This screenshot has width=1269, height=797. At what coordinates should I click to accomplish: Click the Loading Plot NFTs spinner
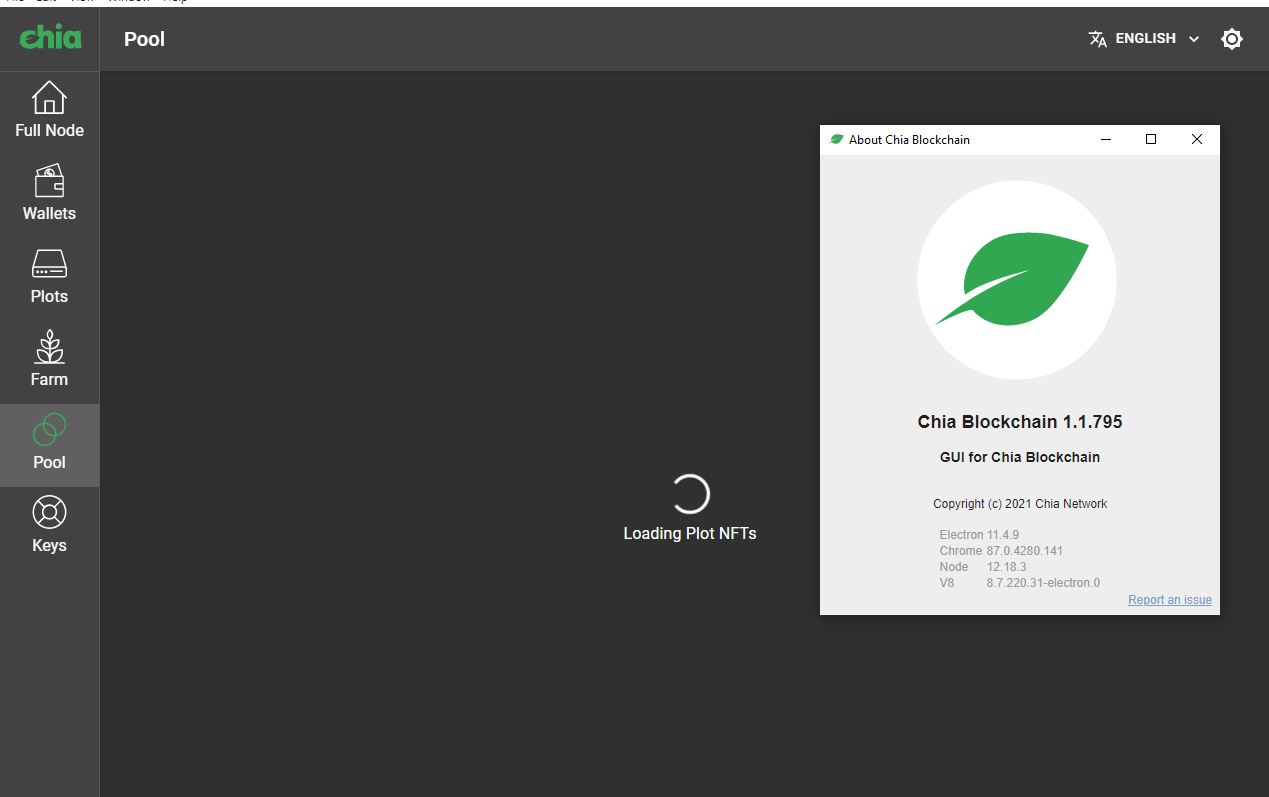point(691,493)
